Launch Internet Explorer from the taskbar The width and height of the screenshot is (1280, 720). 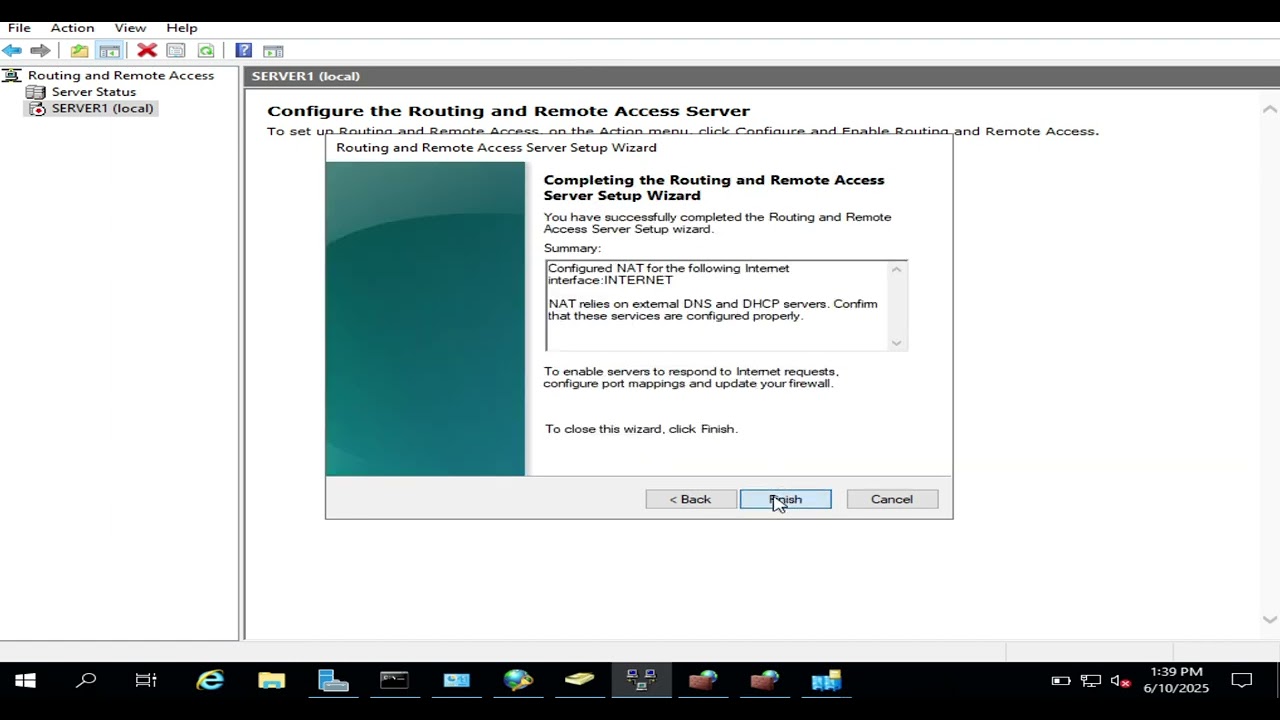click(x=210, y=681)
